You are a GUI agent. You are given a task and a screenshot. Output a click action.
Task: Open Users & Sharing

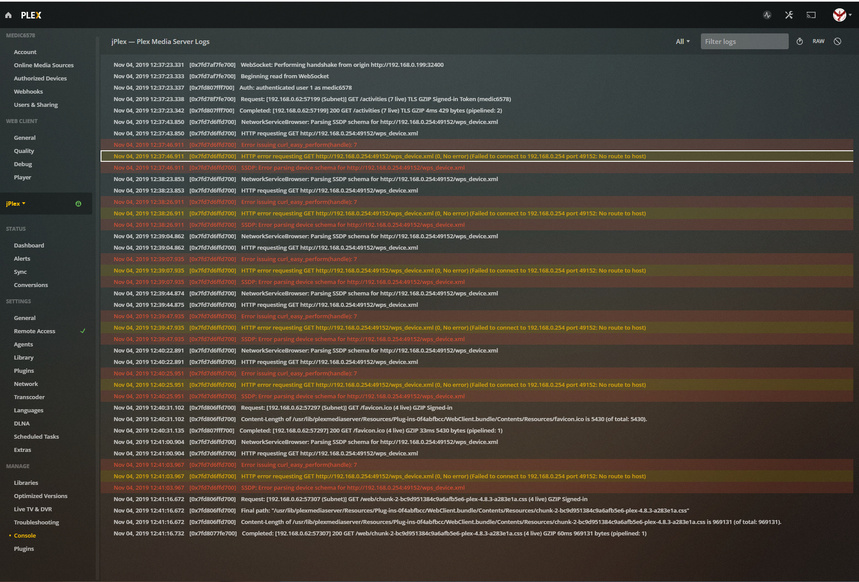(x=36, y=105)
